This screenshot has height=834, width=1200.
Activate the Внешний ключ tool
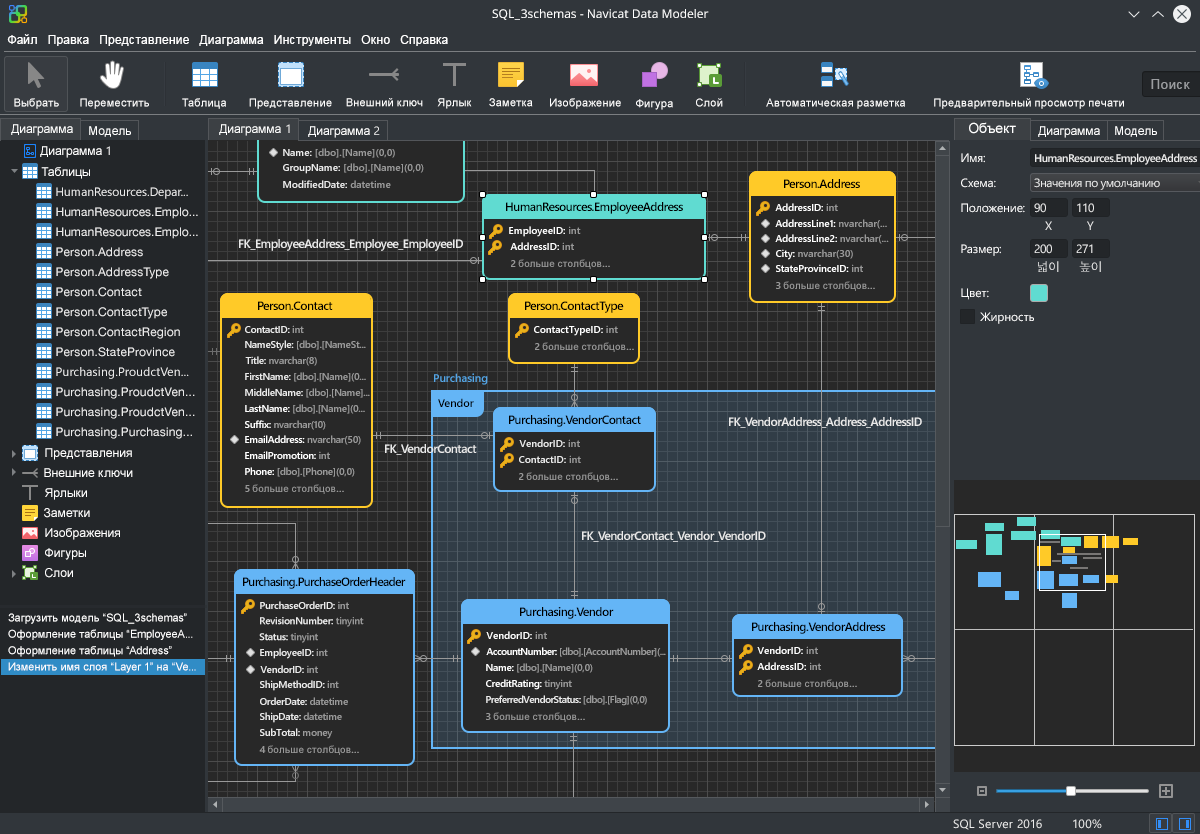383,83
